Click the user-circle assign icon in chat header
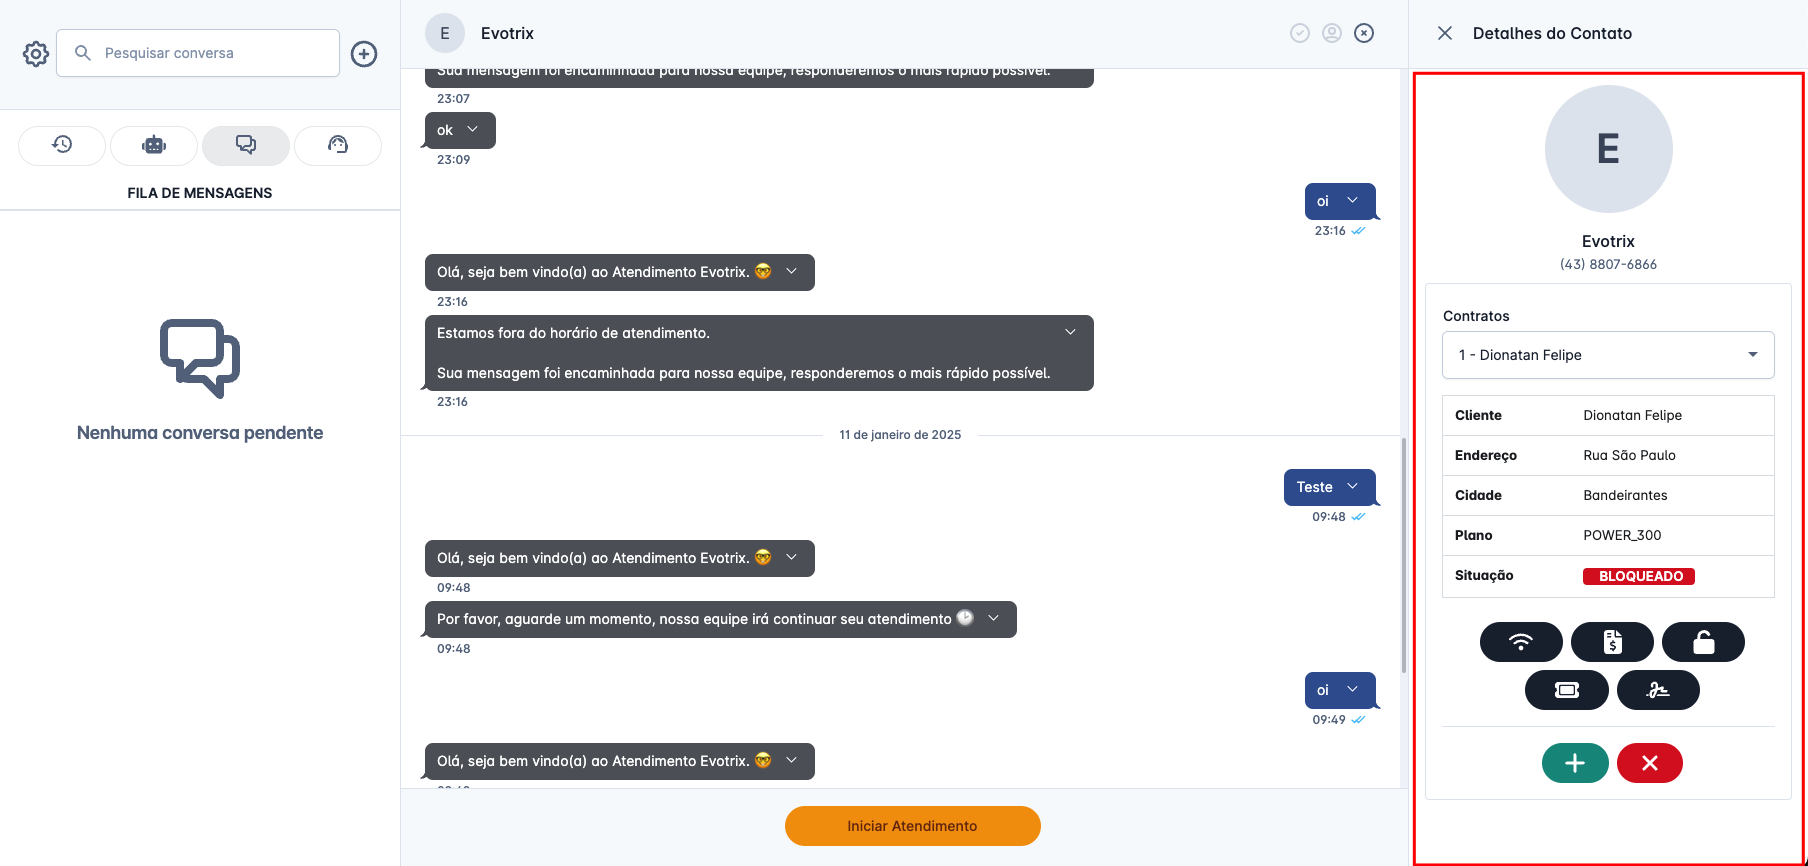This screenshot has width=1808, height=866. pyautogui.click(x=1332, y=33)
